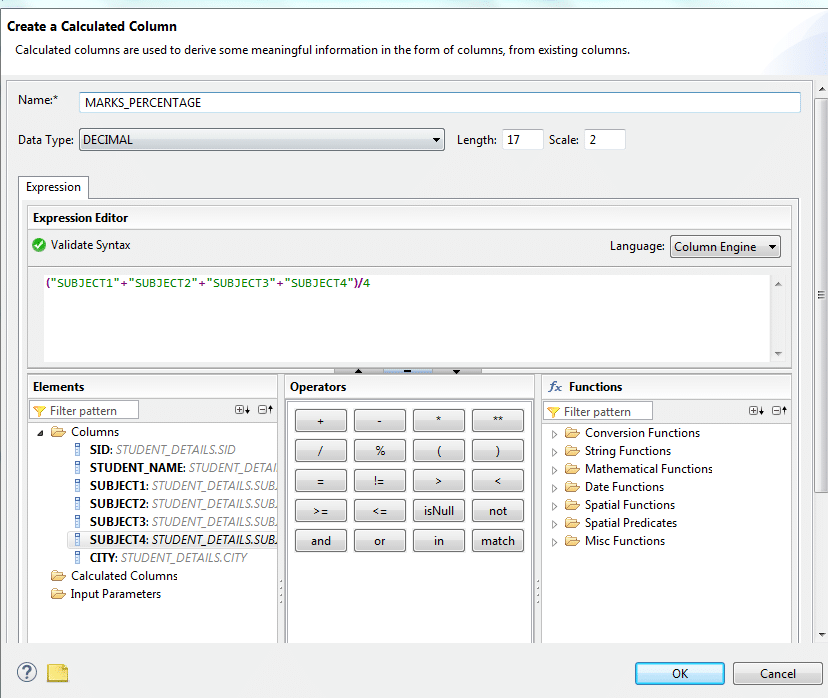
Task: Open the Language Column Engine dropdown
Action: (x=725, y=247)
